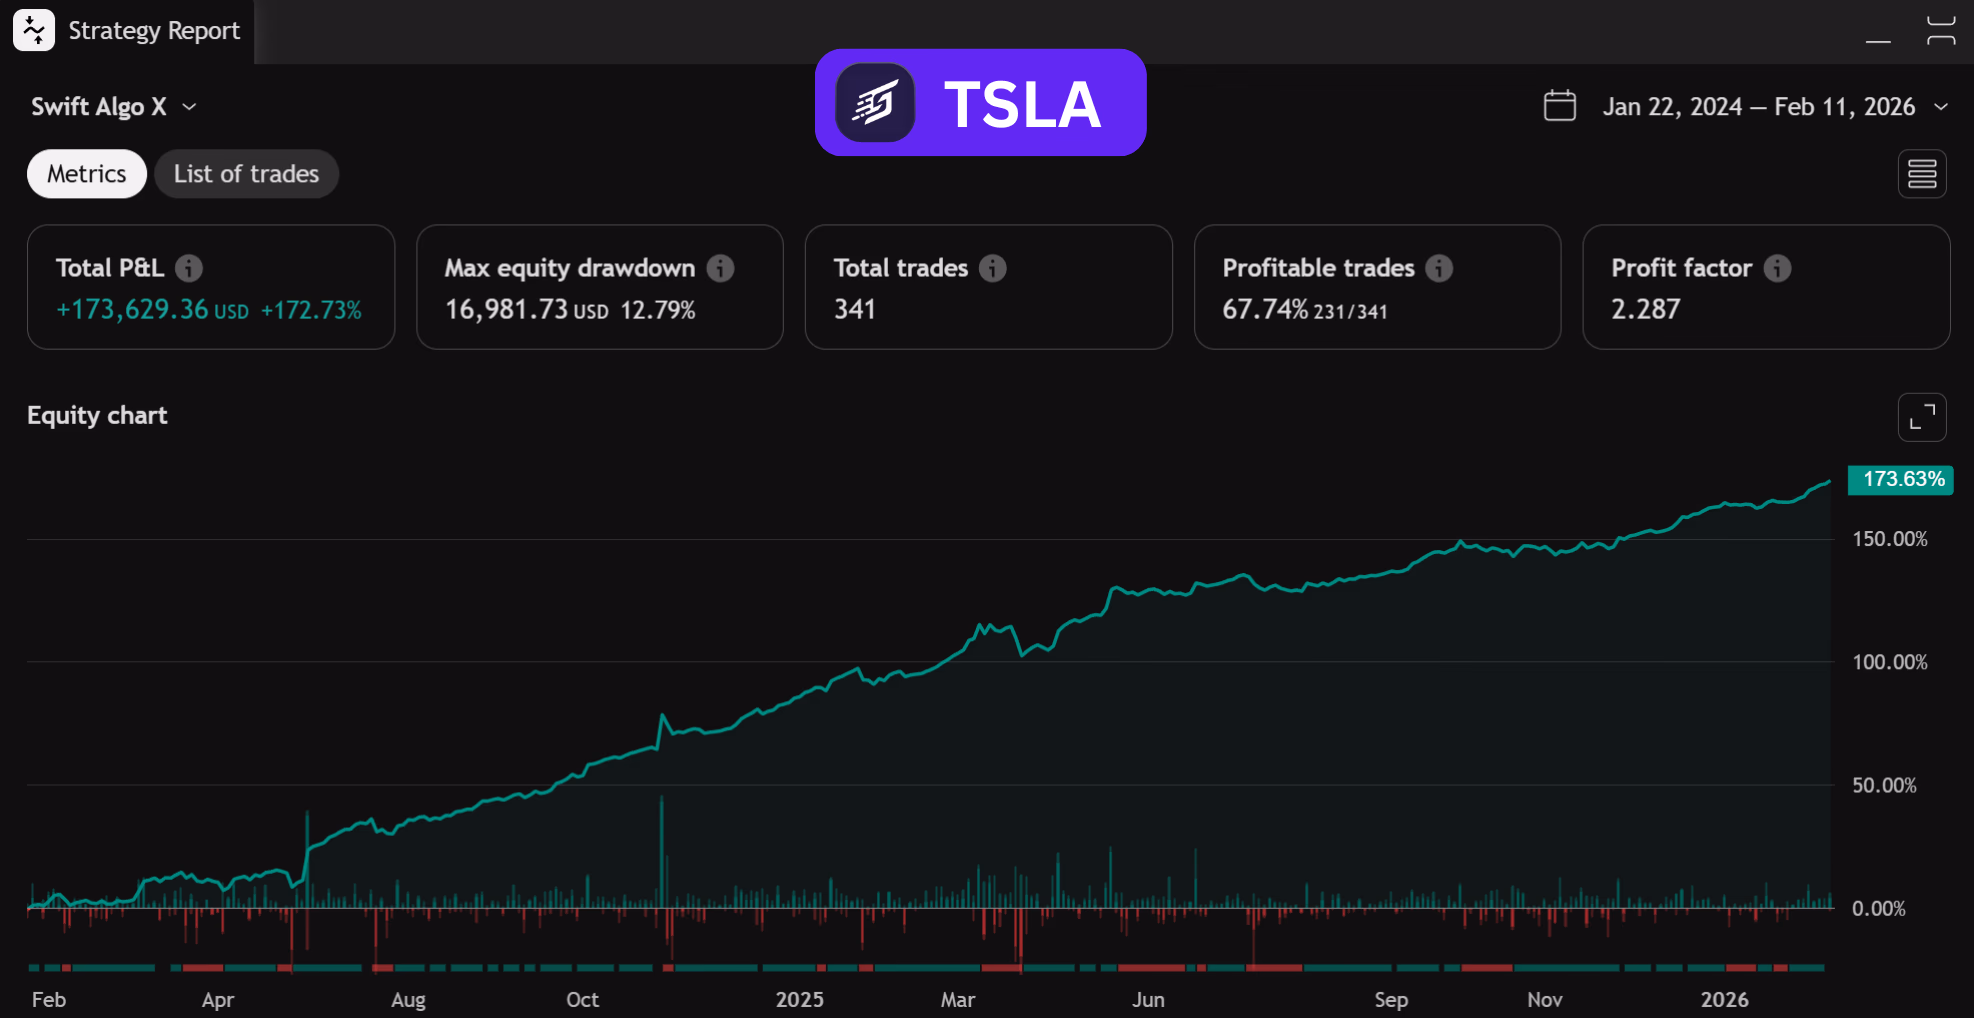Click the TSLA symbol badge

(x=980, y=103)
